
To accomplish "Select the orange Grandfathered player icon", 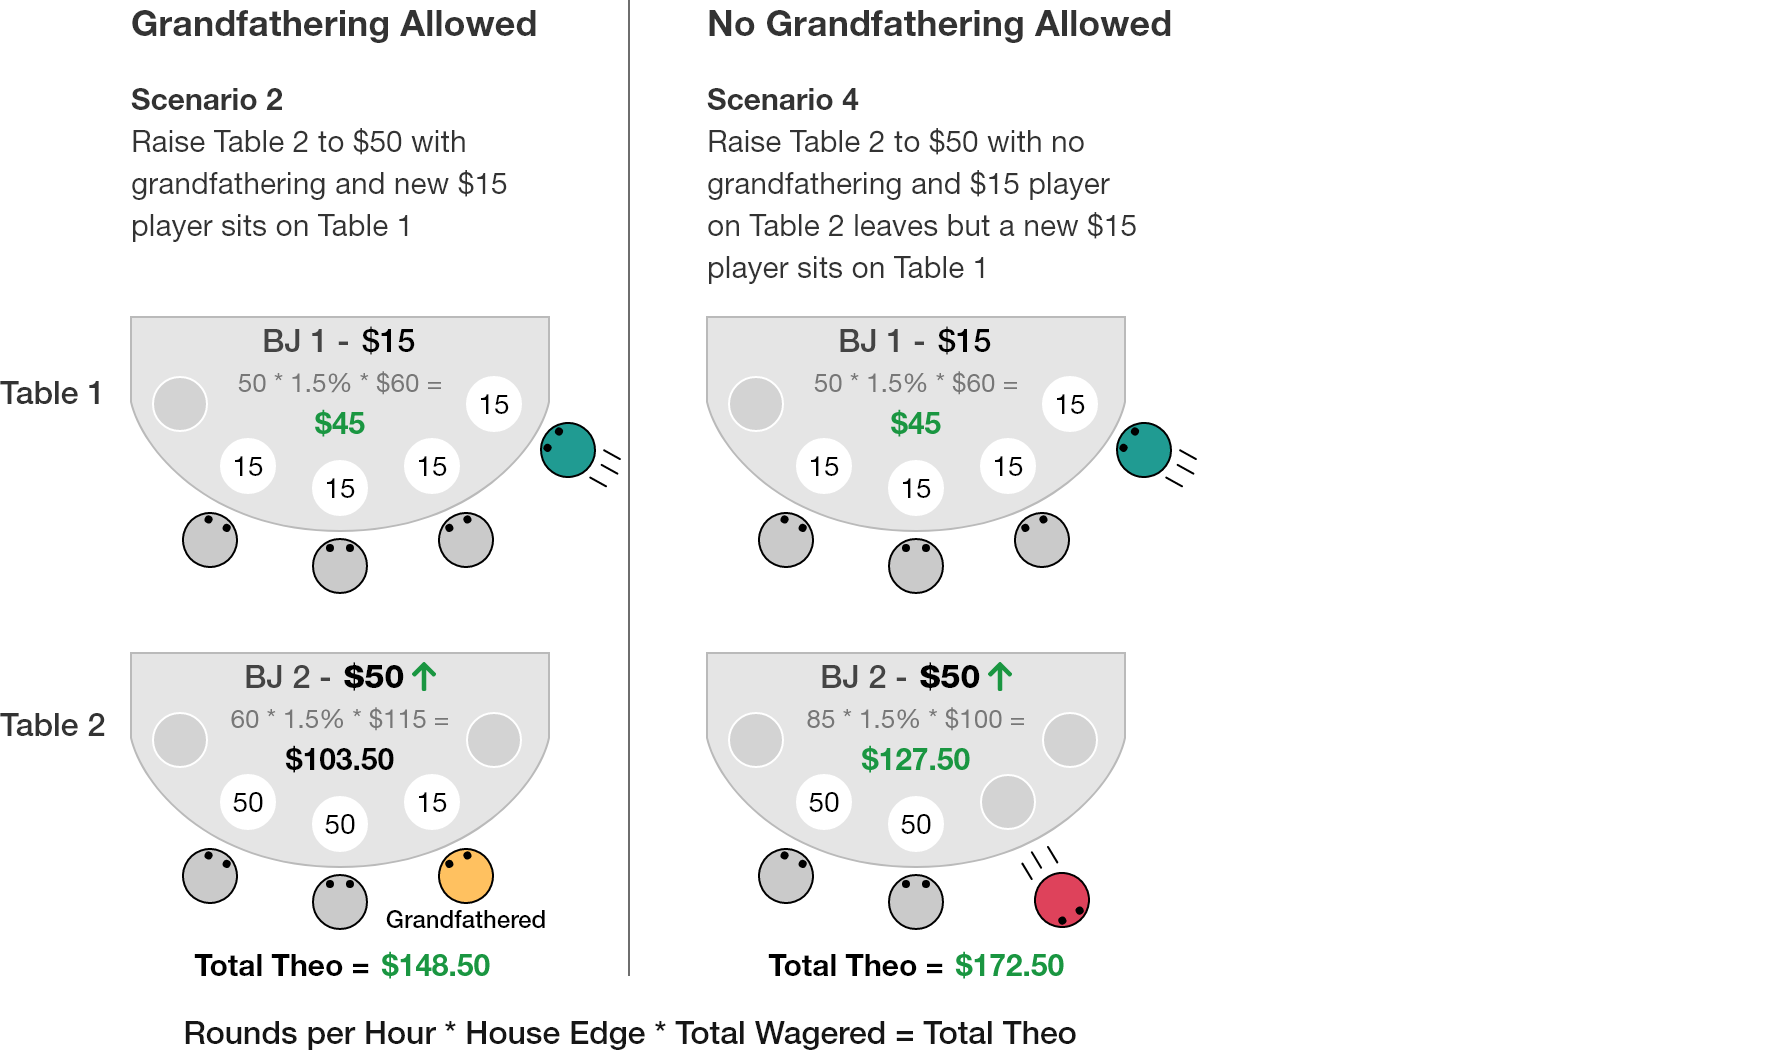I will (x=466, y=876).
